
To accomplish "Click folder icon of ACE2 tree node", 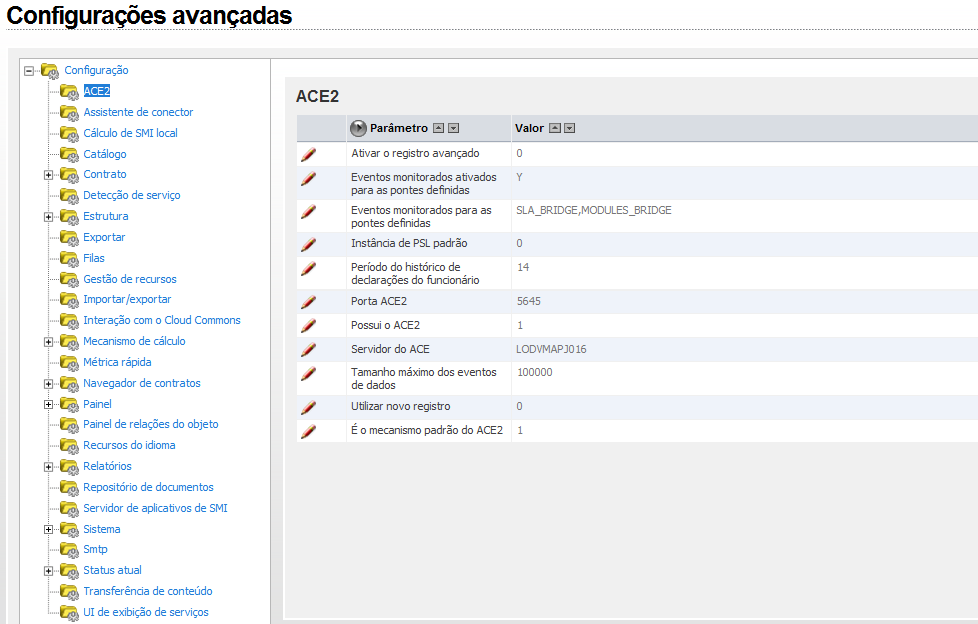I will coord(69,92).
